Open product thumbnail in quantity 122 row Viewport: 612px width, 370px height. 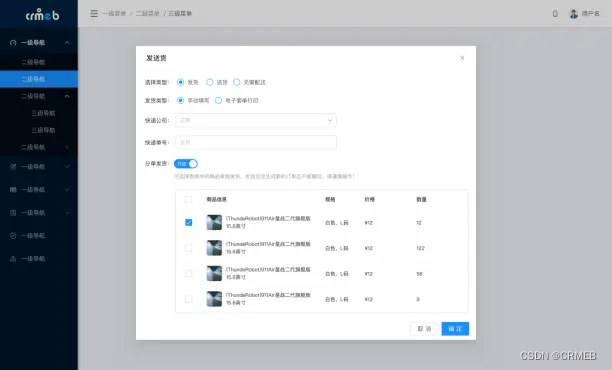coord(214,248)
